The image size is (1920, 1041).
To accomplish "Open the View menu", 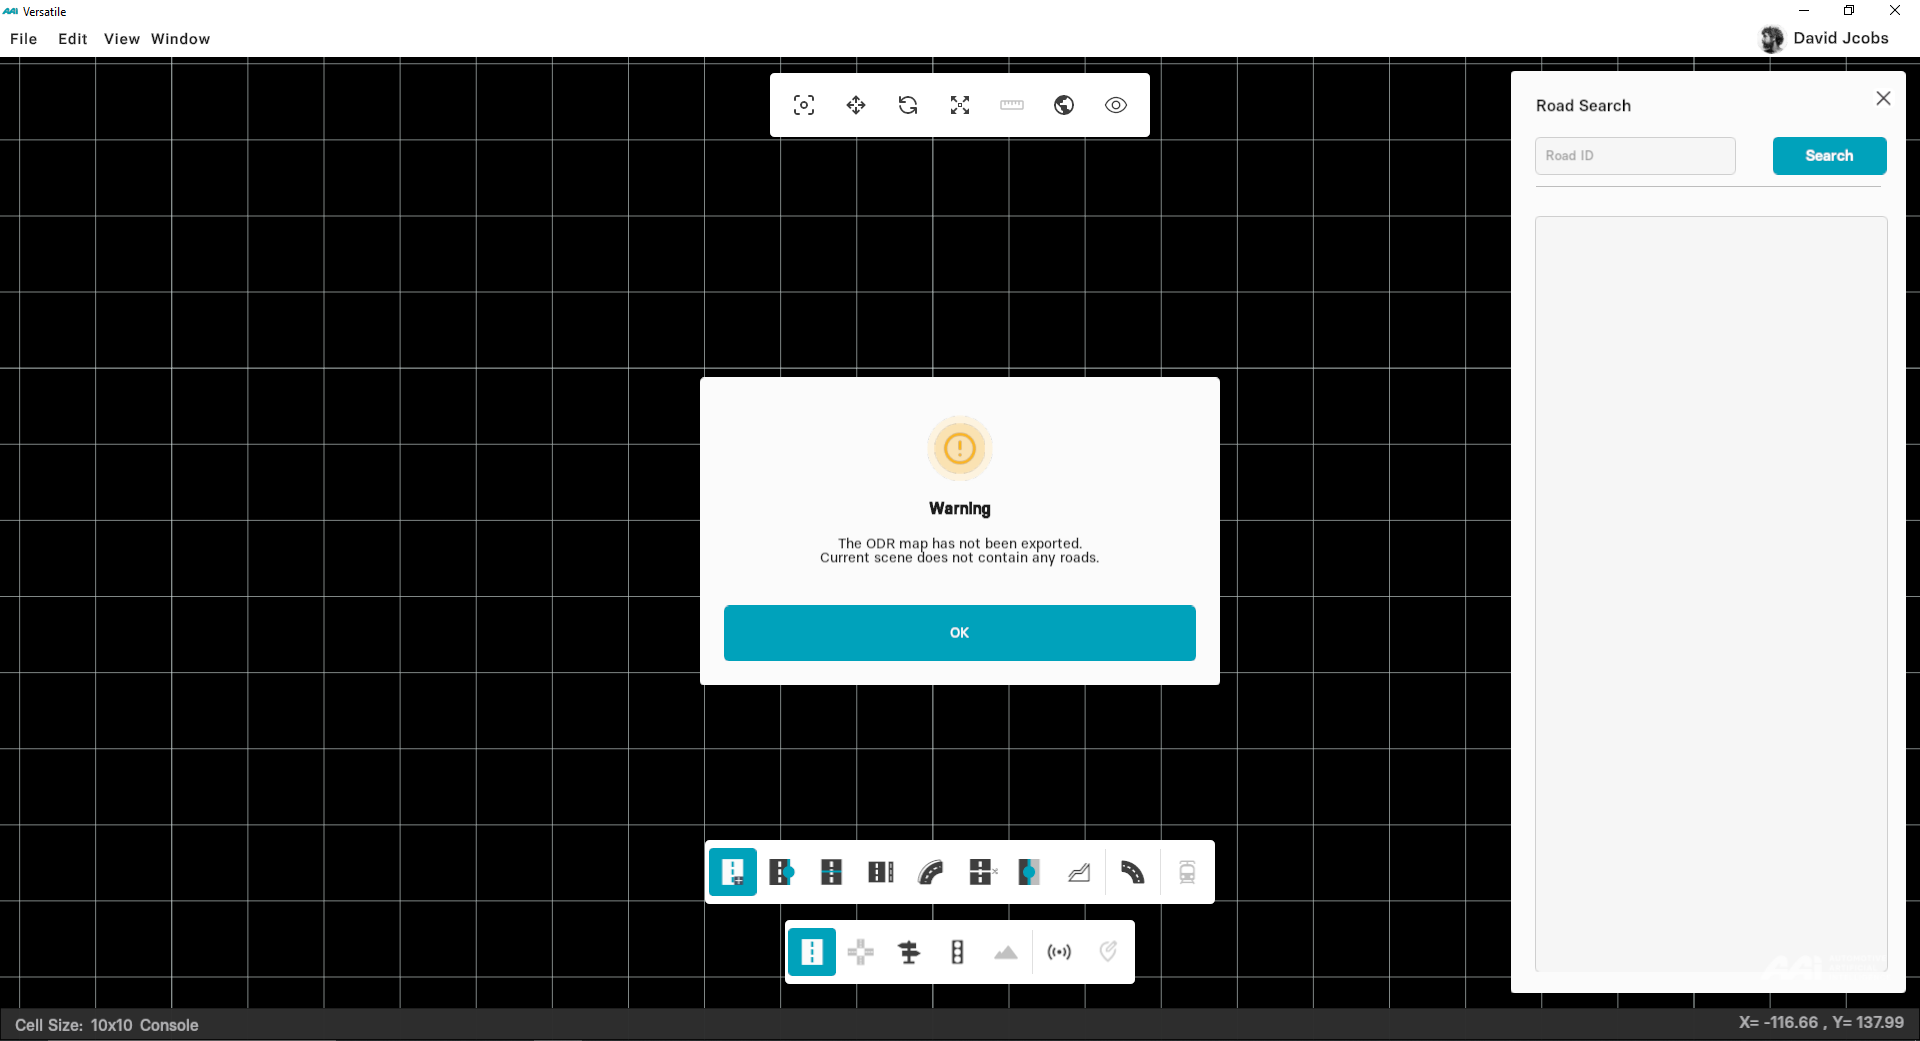I will pos(121,39).
